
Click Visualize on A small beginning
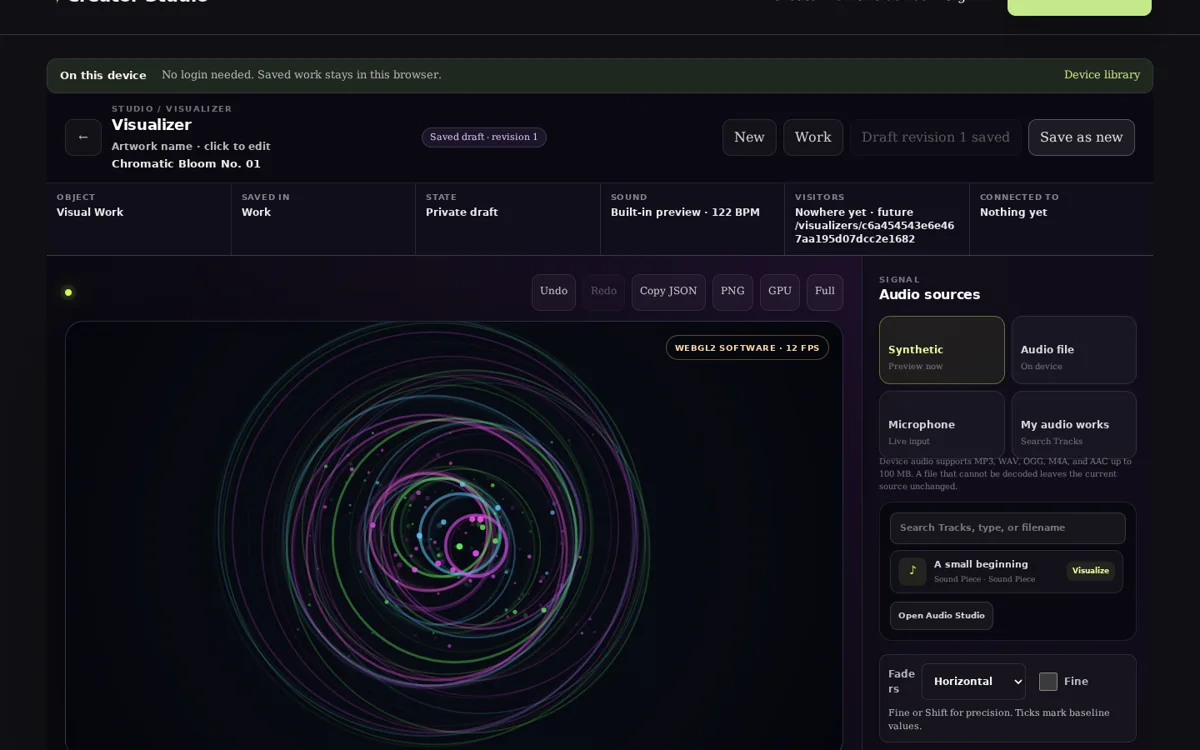point(1090,571)
